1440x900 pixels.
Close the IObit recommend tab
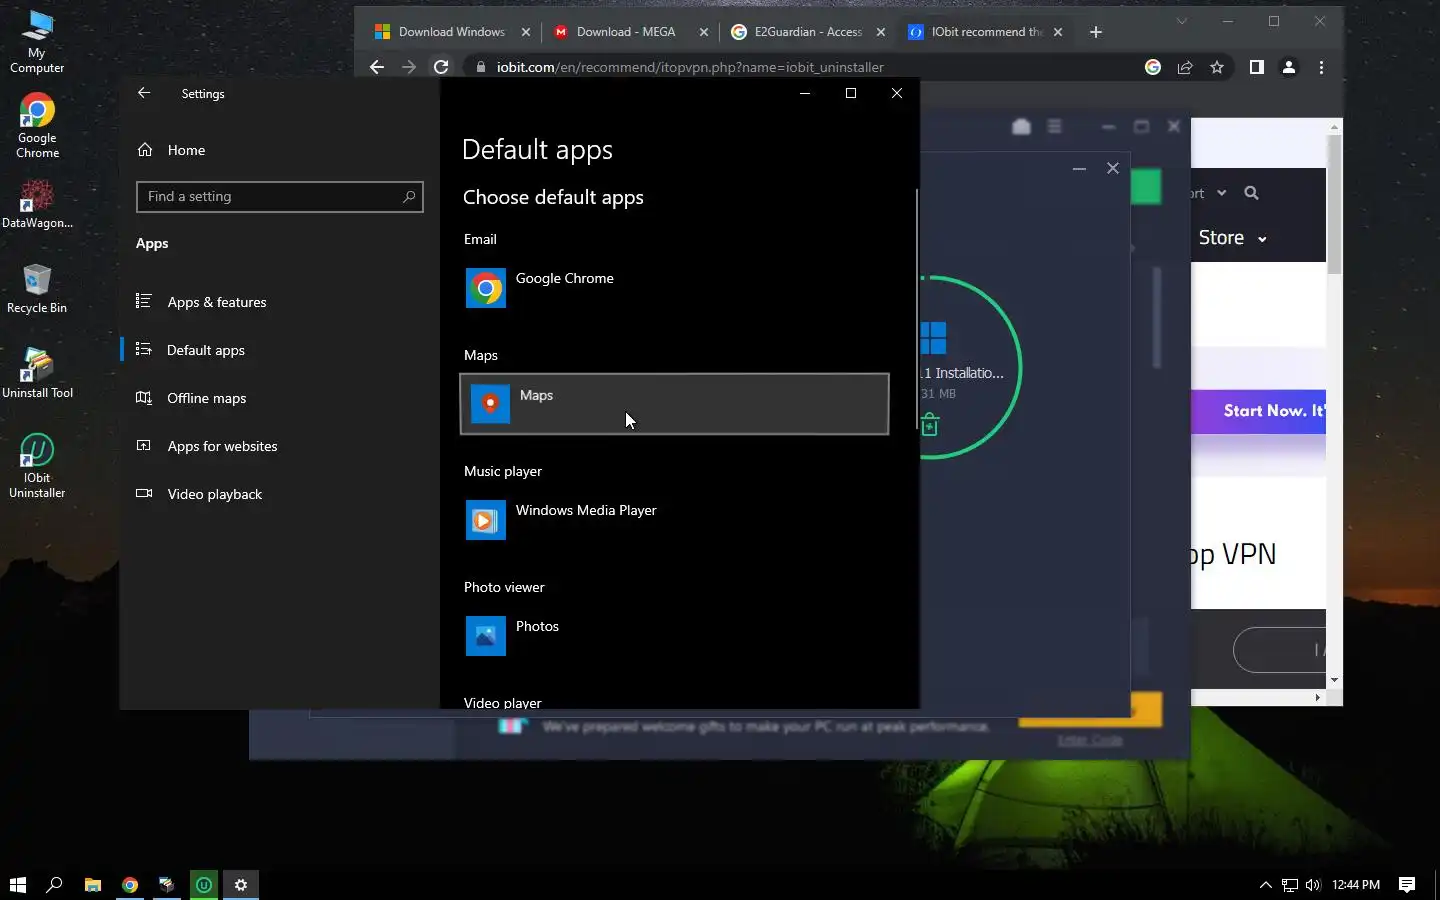tap(1058, 32)
